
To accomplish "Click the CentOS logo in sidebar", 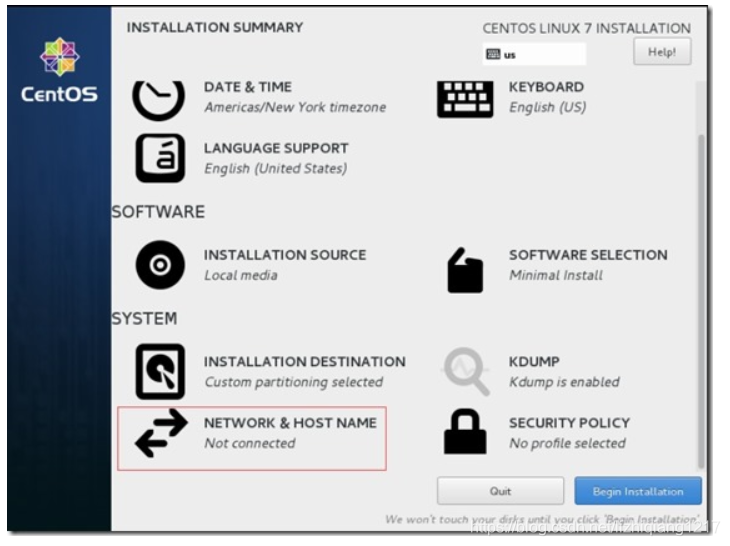I will [59, 70].
